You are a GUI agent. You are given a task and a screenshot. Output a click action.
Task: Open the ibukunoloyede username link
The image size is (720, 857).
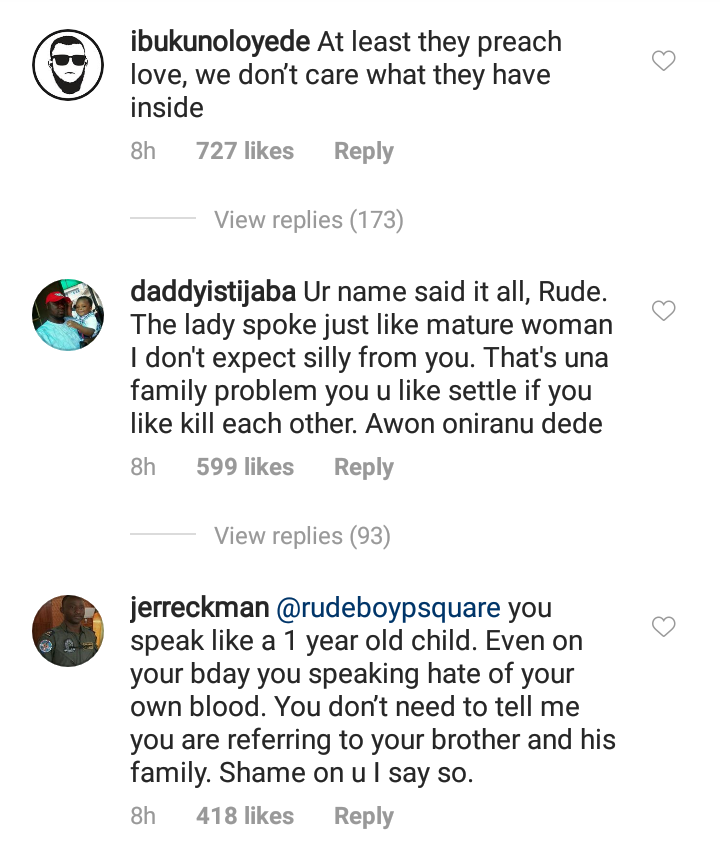click(220, 42)
